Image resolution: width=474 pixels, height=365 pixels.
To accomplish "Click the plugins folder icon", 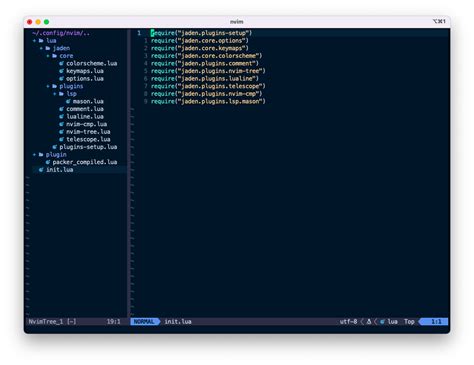I will point(54,86).
